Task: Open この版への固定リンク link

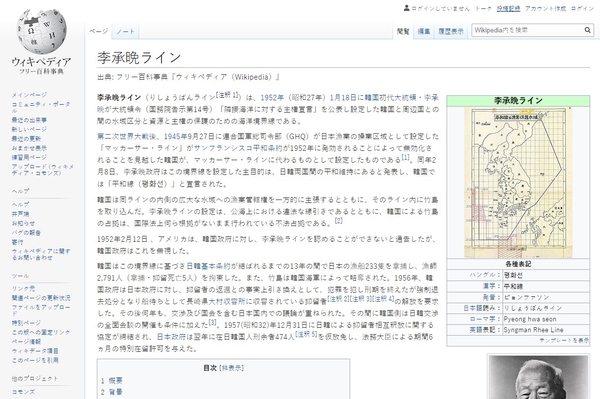Action: (x=41, y=332)
